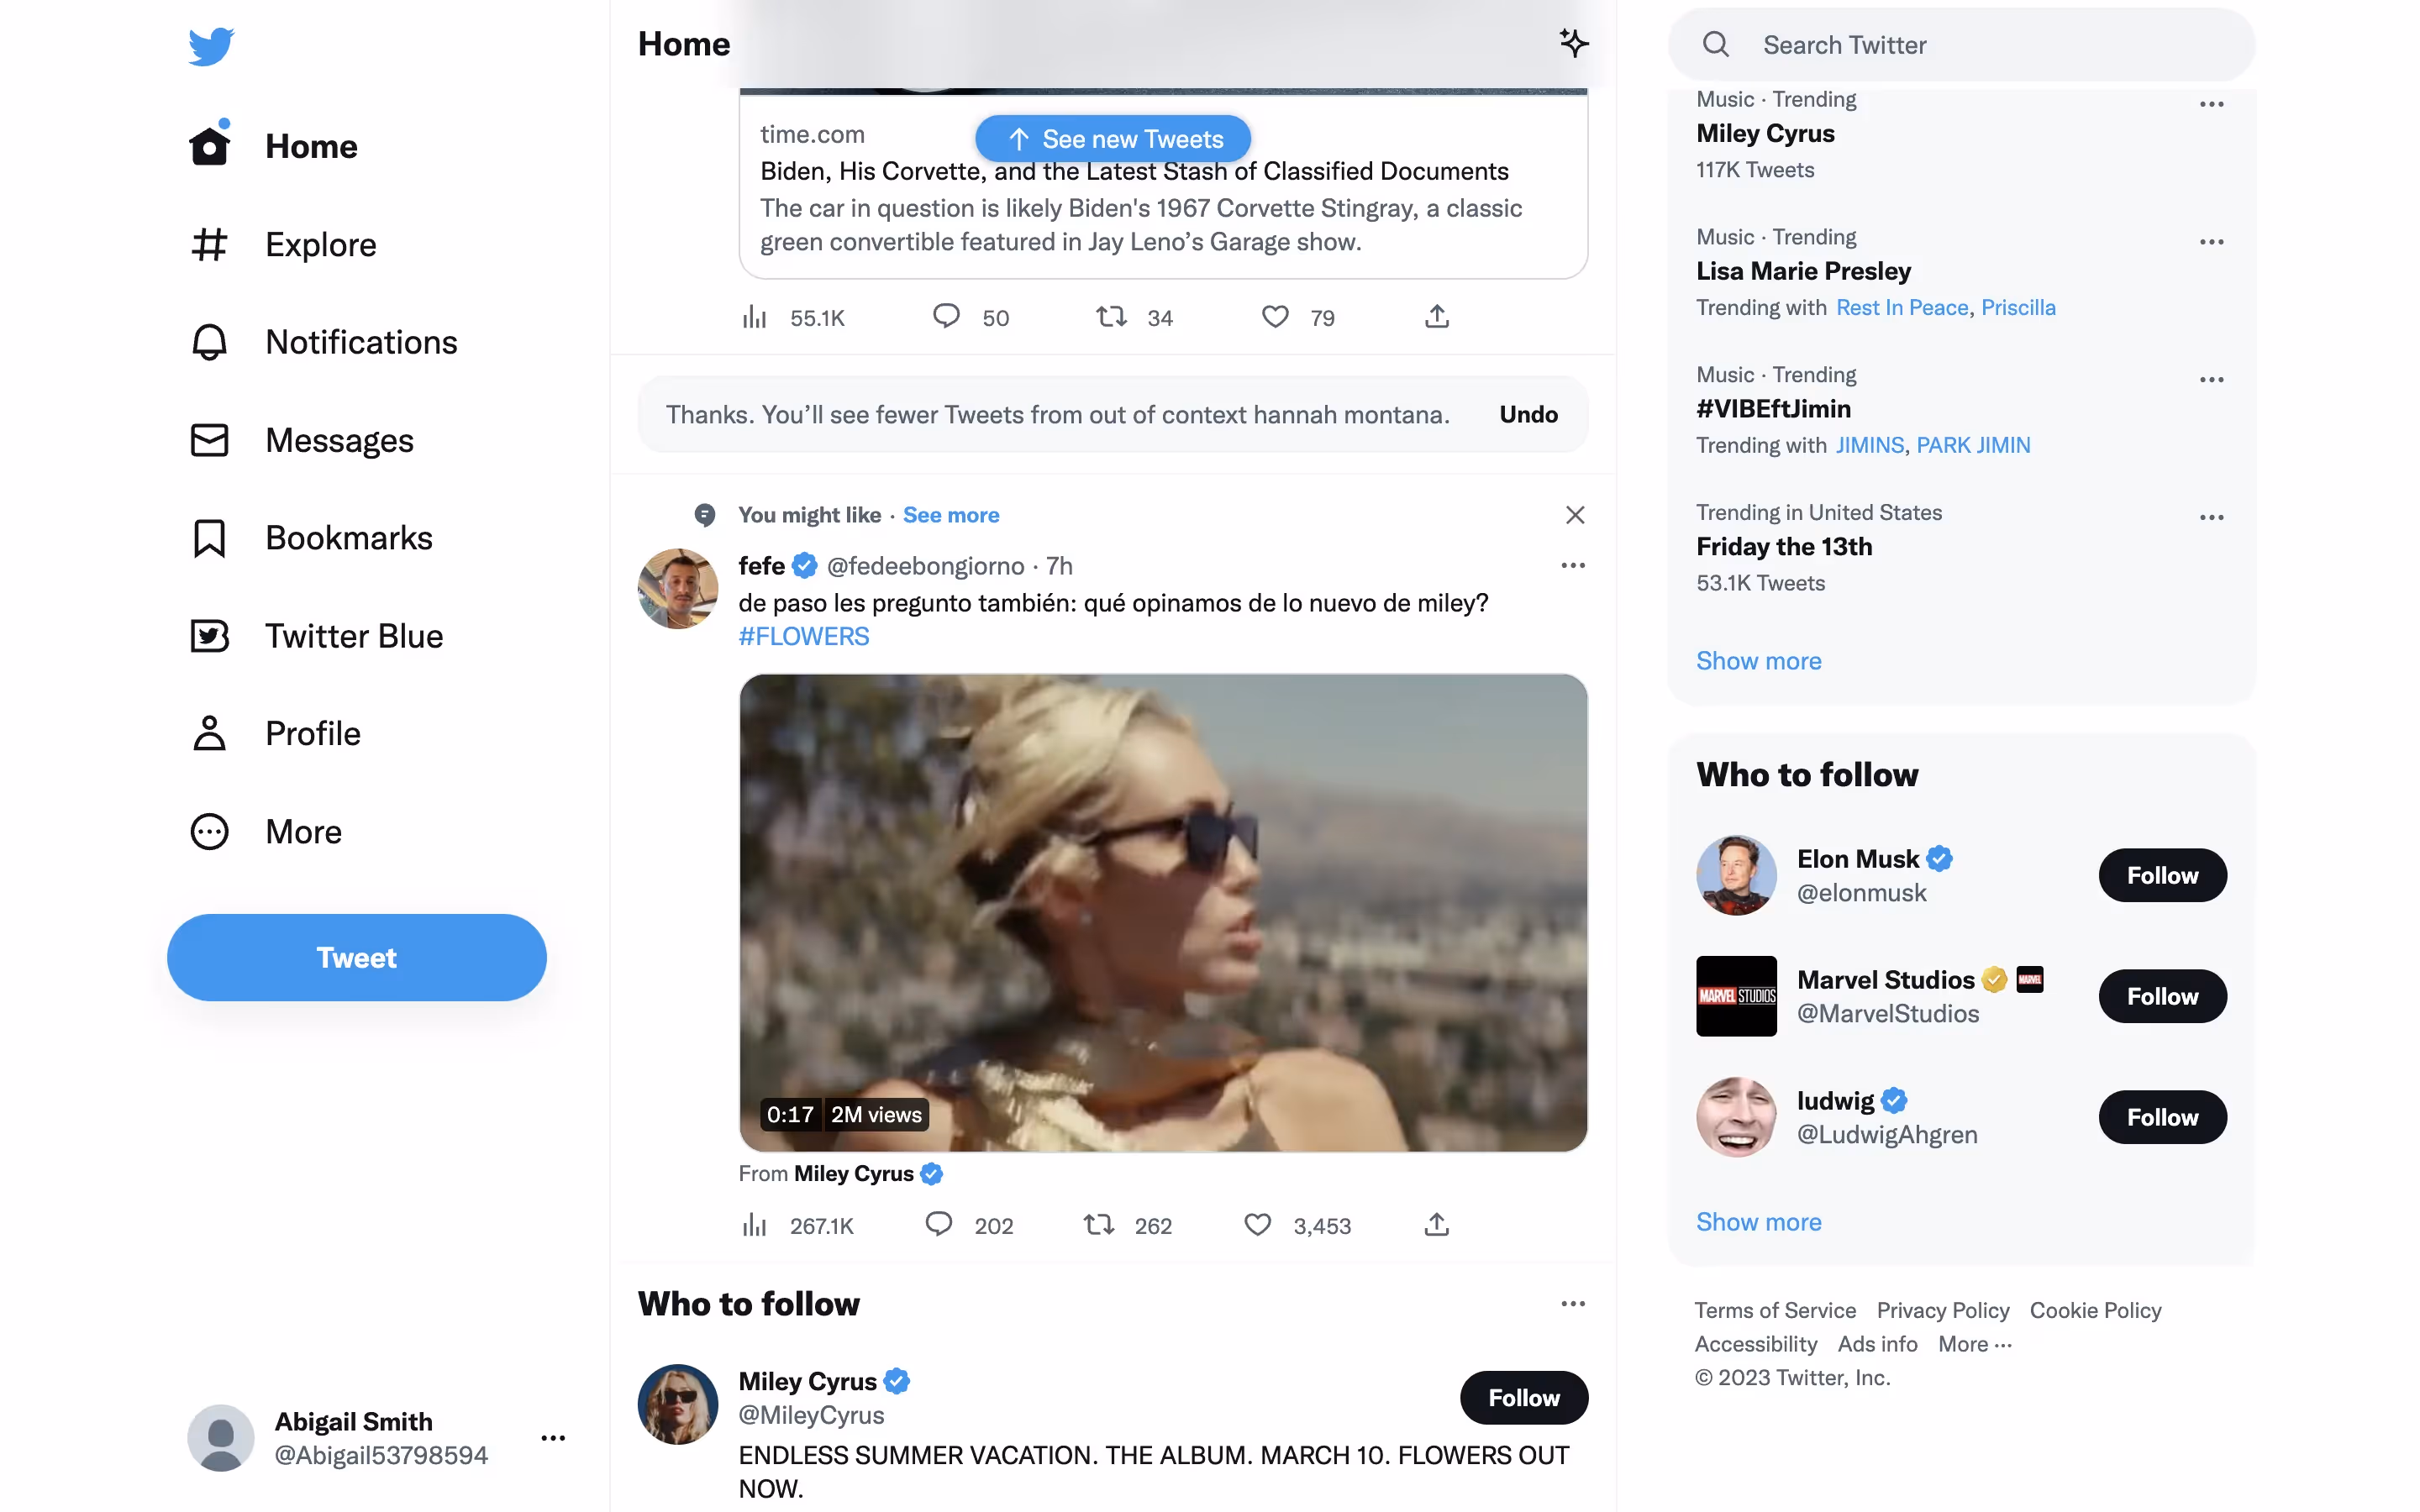Screen dimensions: 2420x1512
Task: Reply to the fefe tweet
Action: [938, 1225]
